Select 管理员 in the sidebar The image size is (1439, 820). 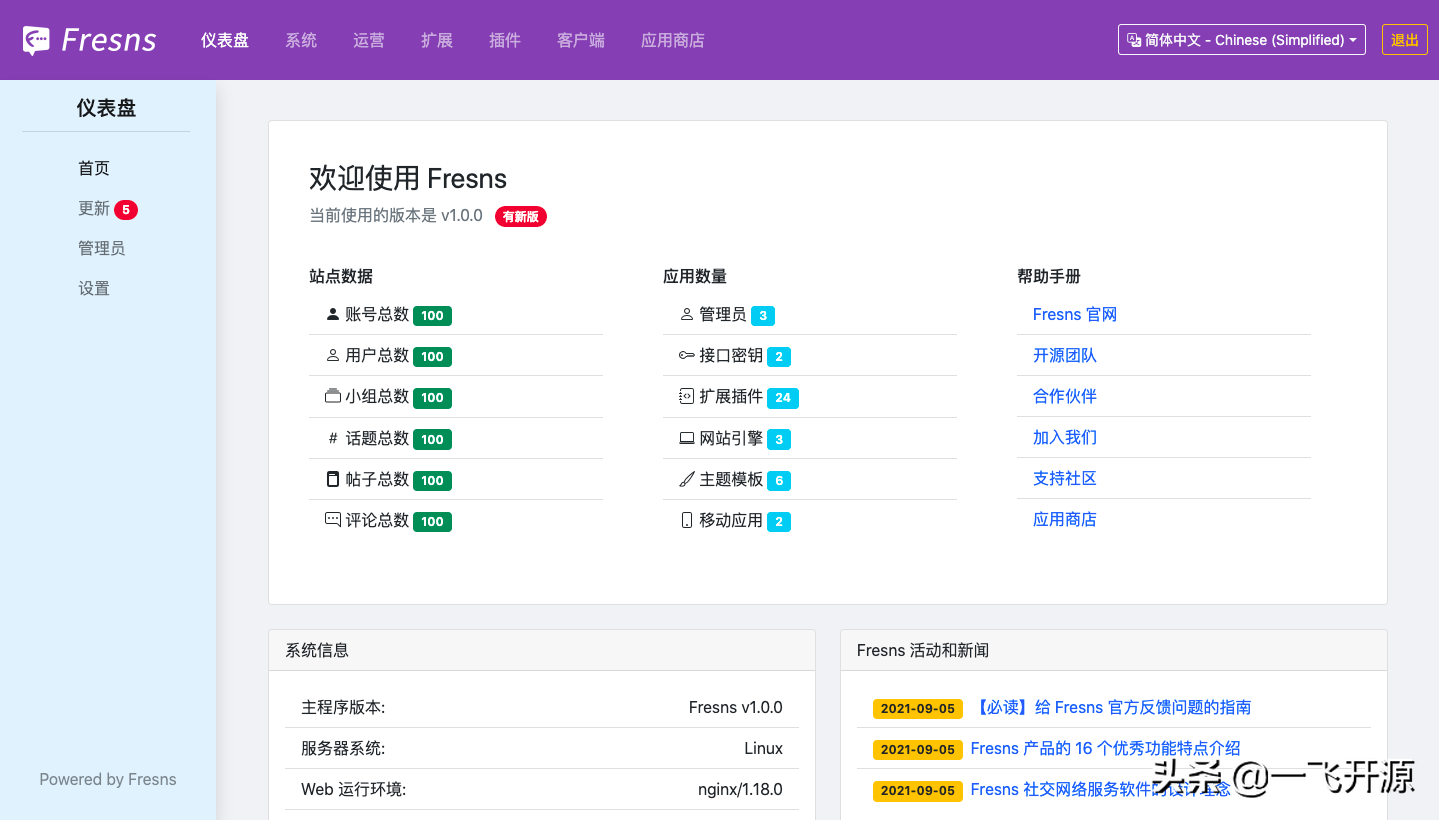[102, 248]
